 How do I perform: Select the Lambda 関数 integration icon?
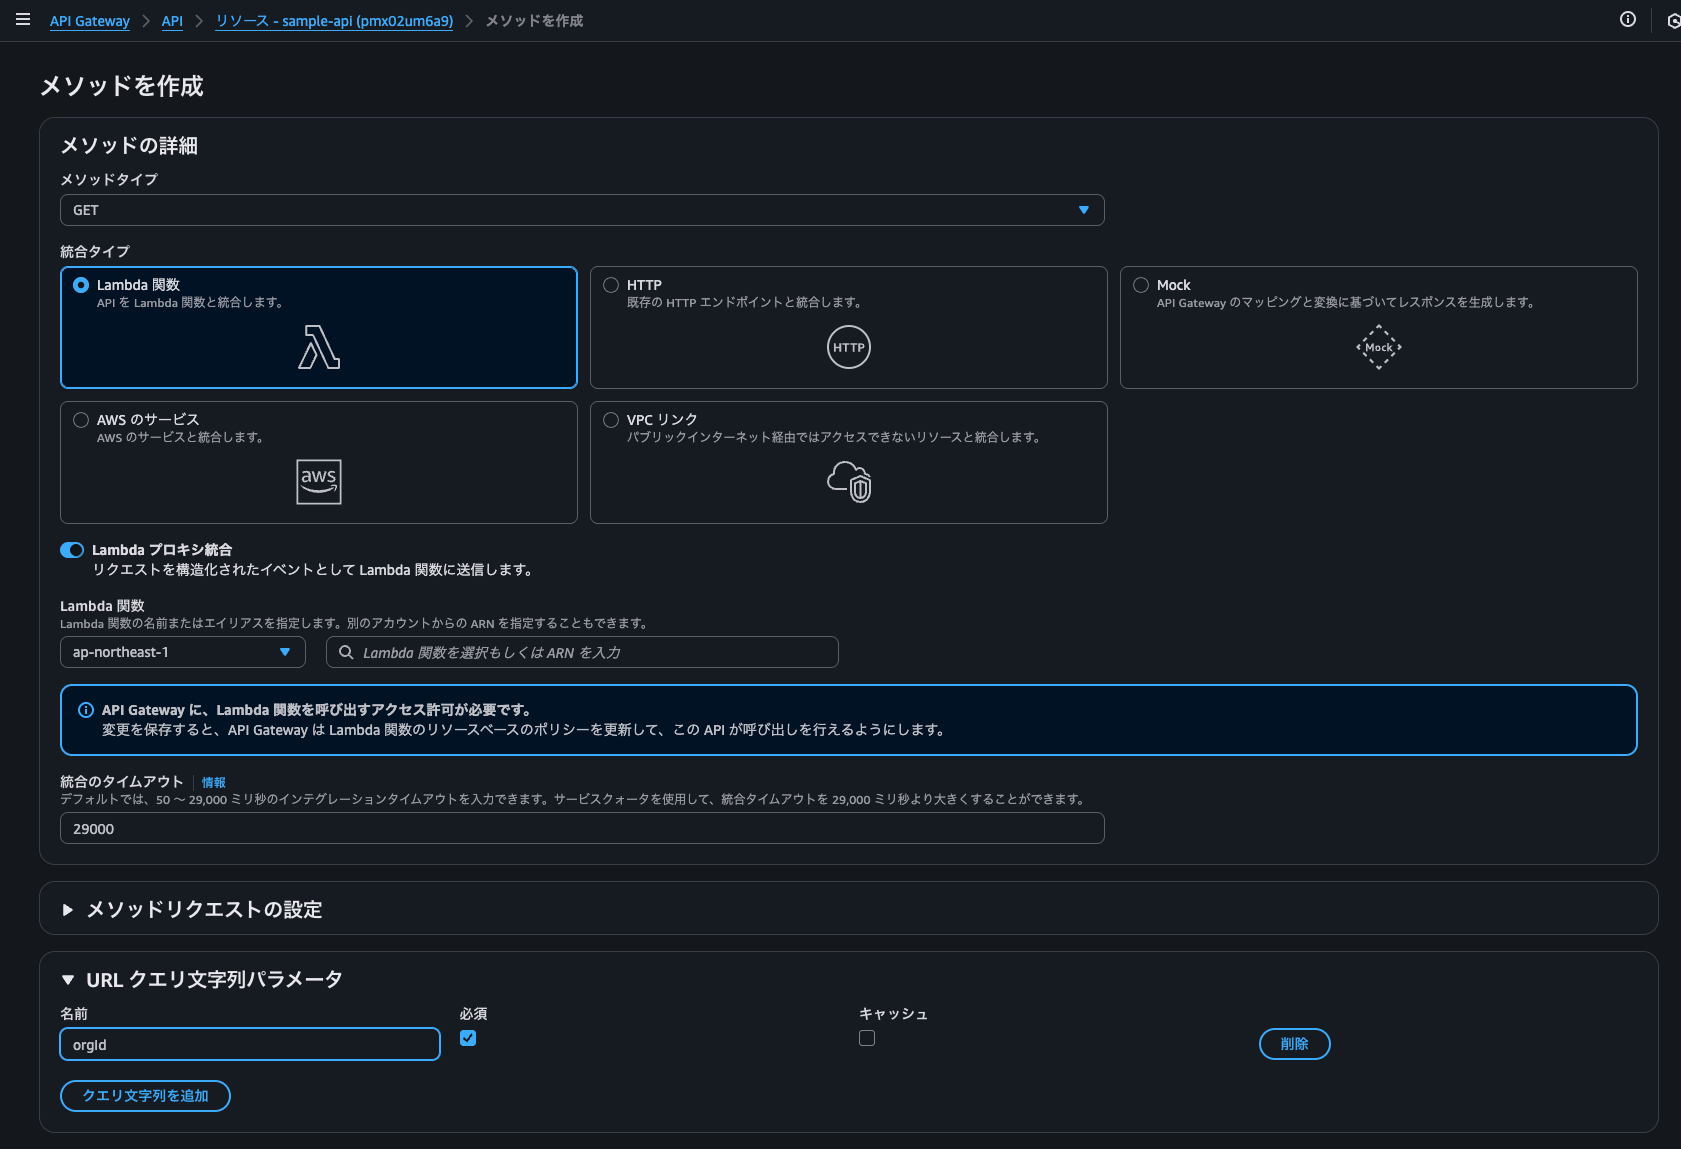318,348
